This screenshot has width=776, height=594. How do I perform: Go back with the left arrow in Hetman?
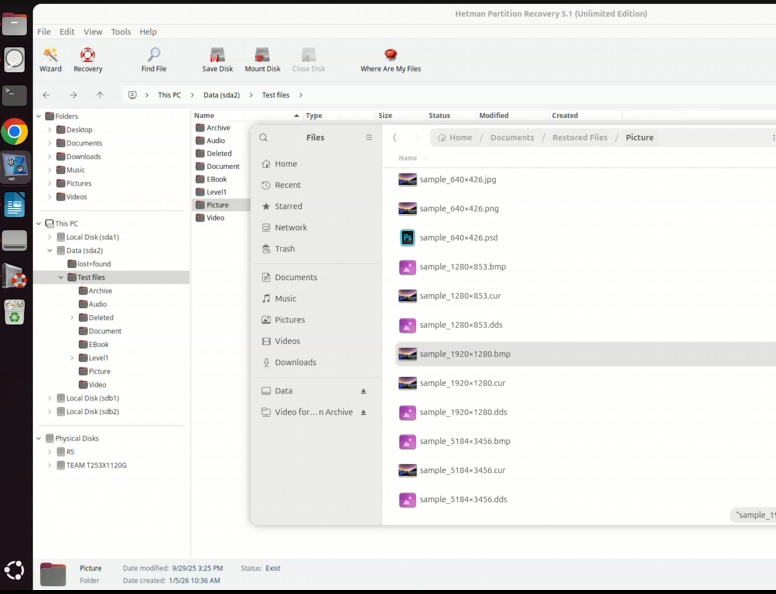tap(47, 95)
